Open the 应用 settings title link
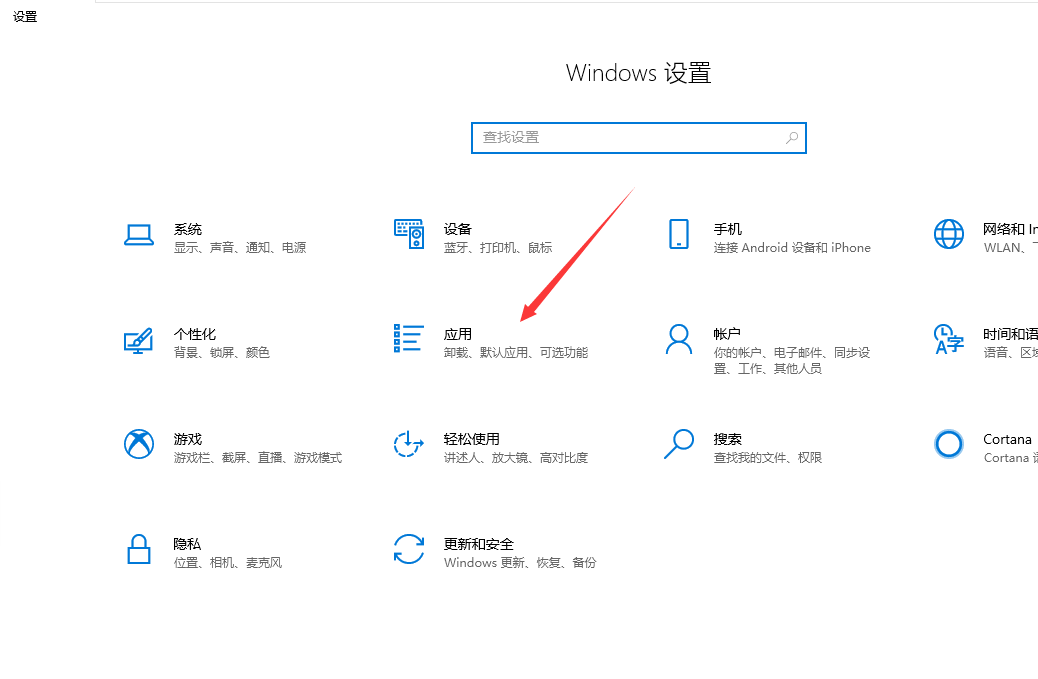The width and height of the screenshot is (1038, 679). coord(458,334)
